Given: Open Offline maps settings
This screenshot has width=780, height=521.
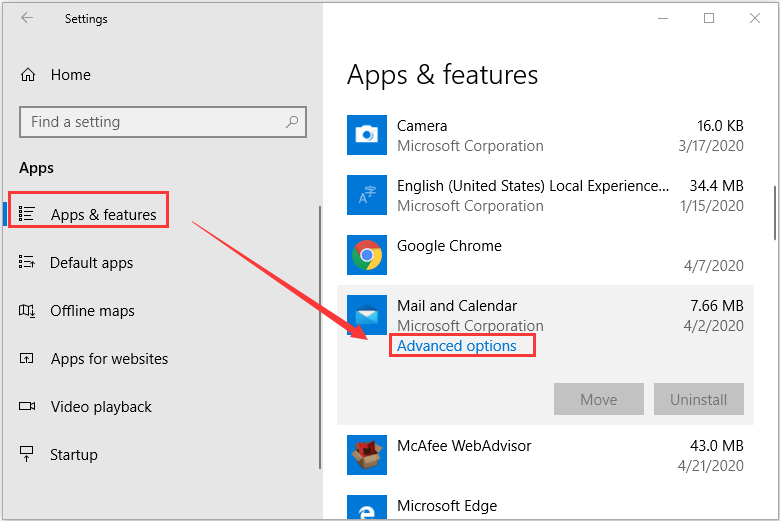Looking at the screenshot, I should (x=93, y=311).
